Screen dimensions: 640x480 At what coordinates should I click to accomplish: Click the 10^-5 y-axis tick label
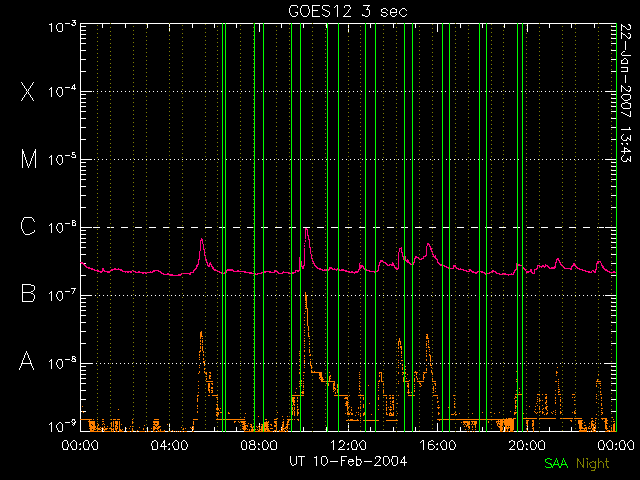click(x=62, y=159)
